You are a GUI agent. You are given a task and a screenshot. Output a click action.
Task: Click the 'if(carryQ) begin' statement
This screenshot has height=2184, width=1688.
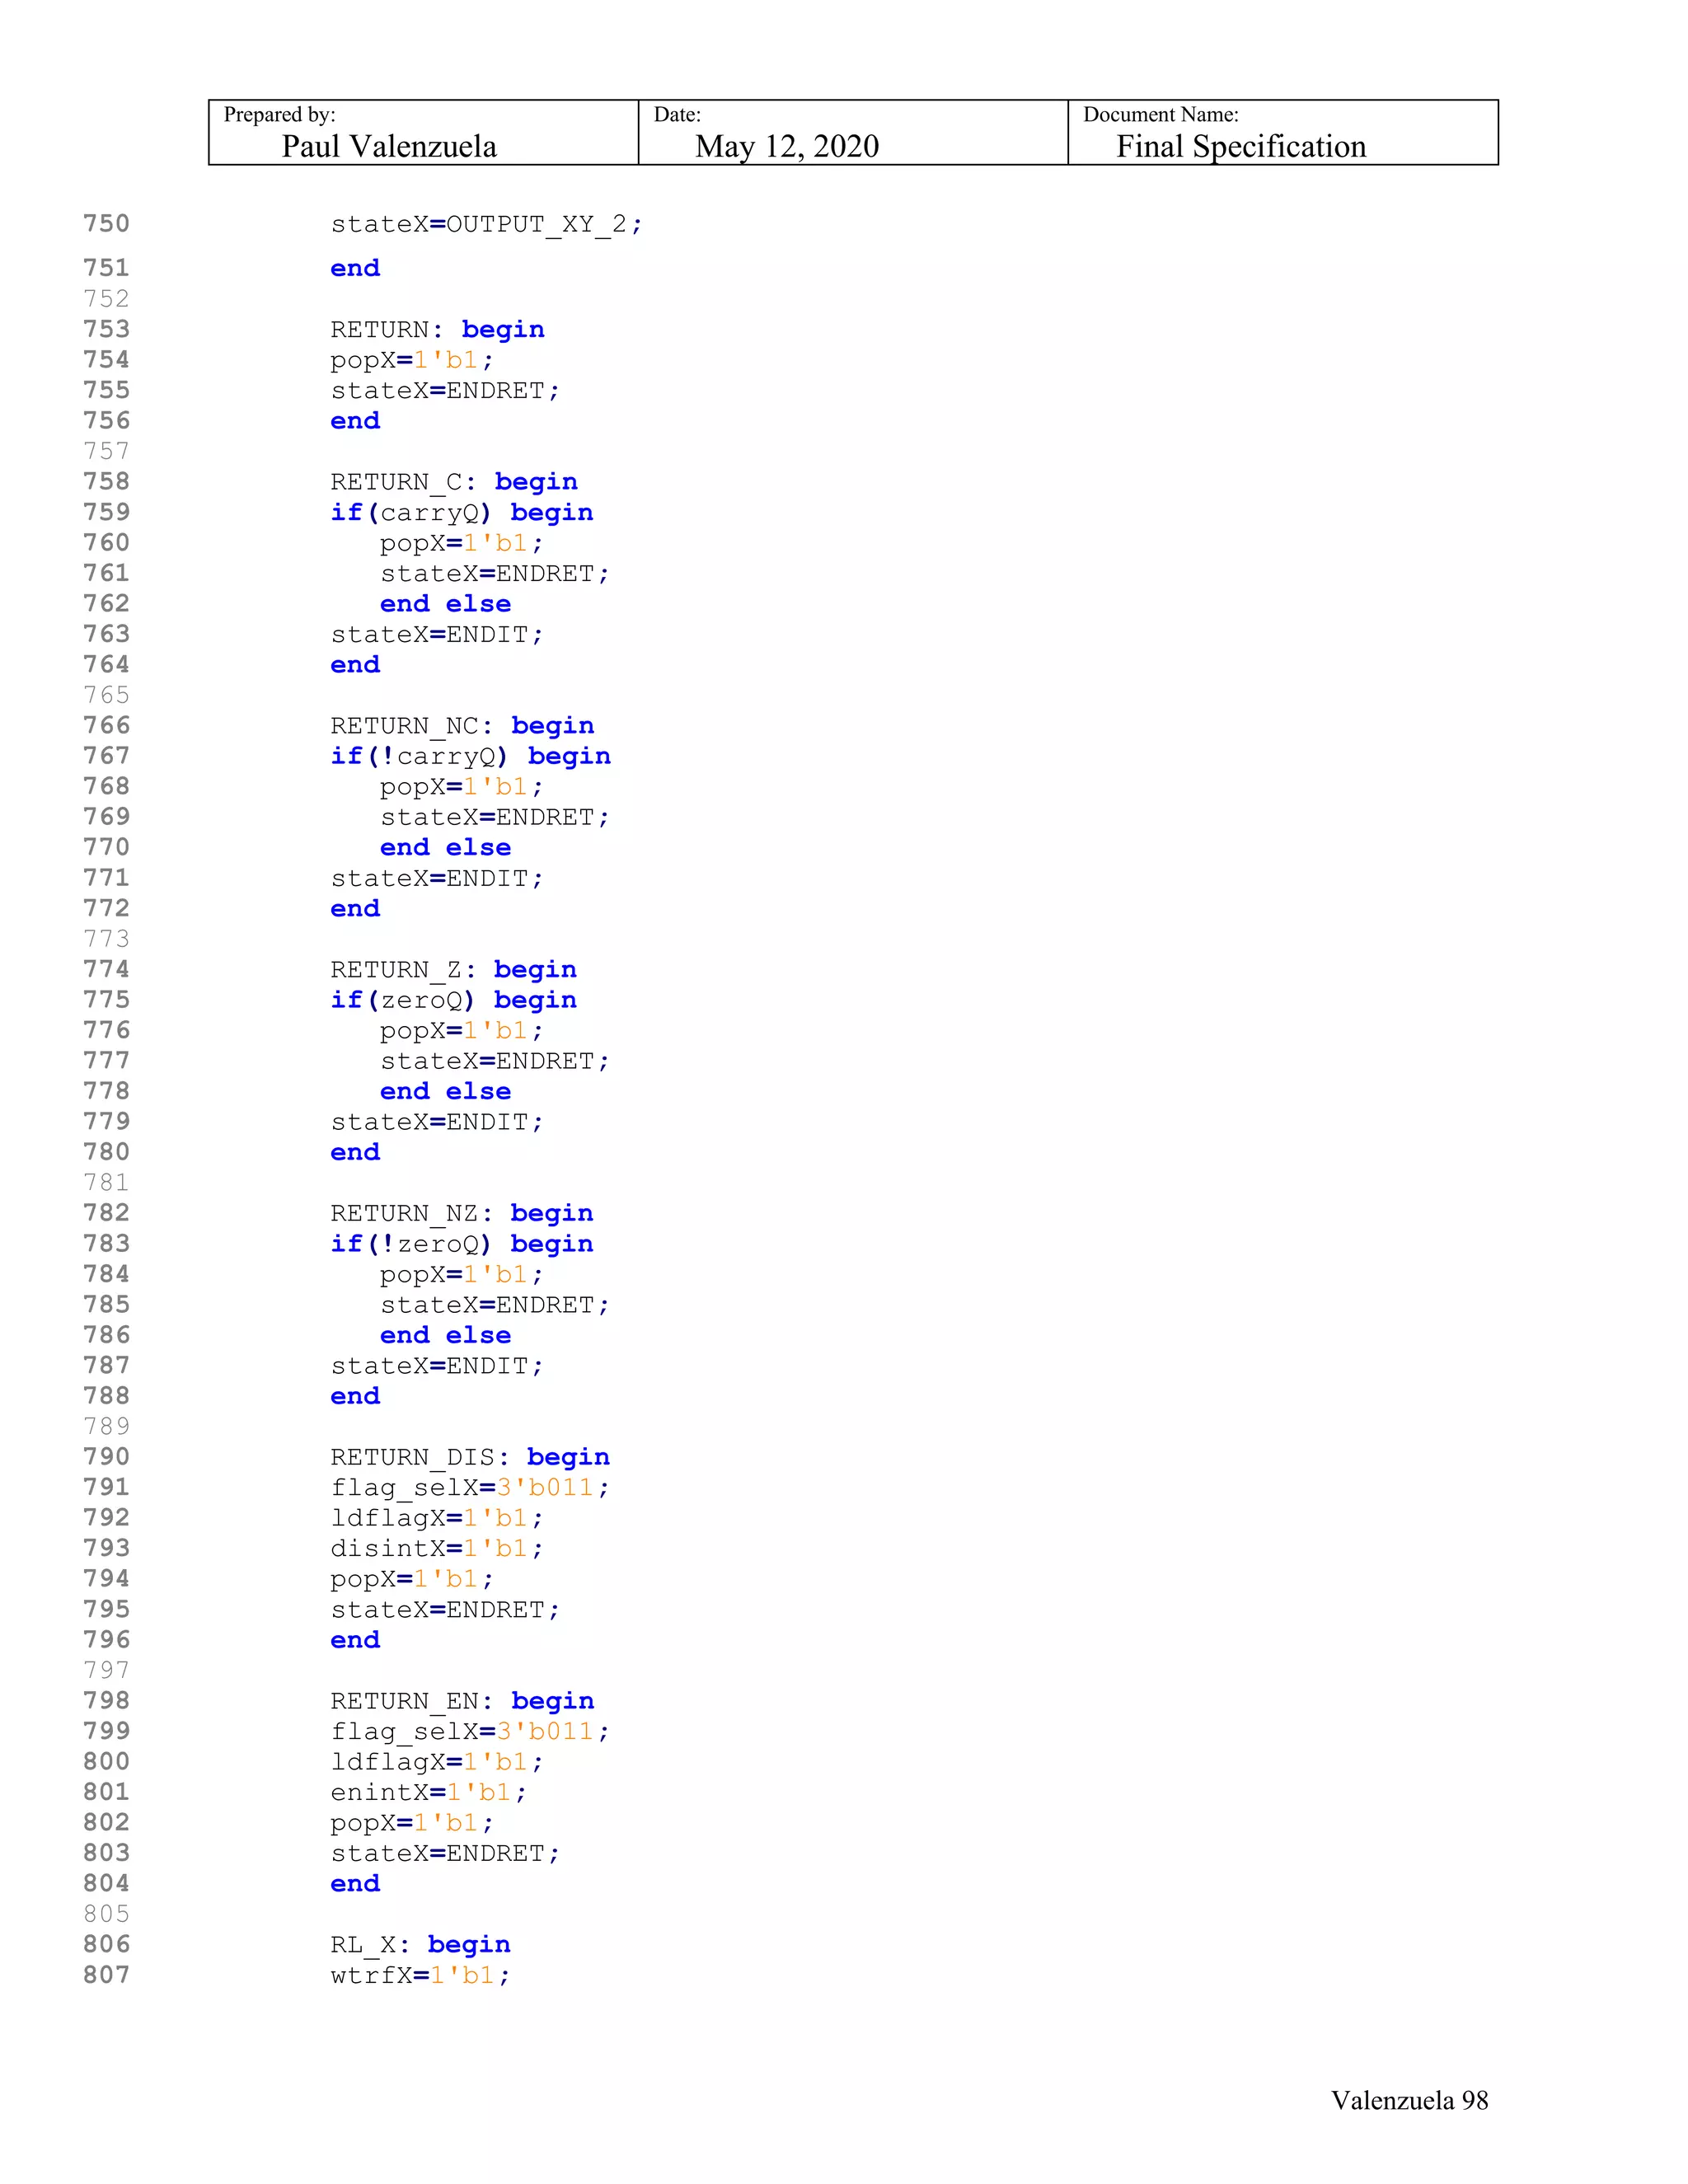462,513
